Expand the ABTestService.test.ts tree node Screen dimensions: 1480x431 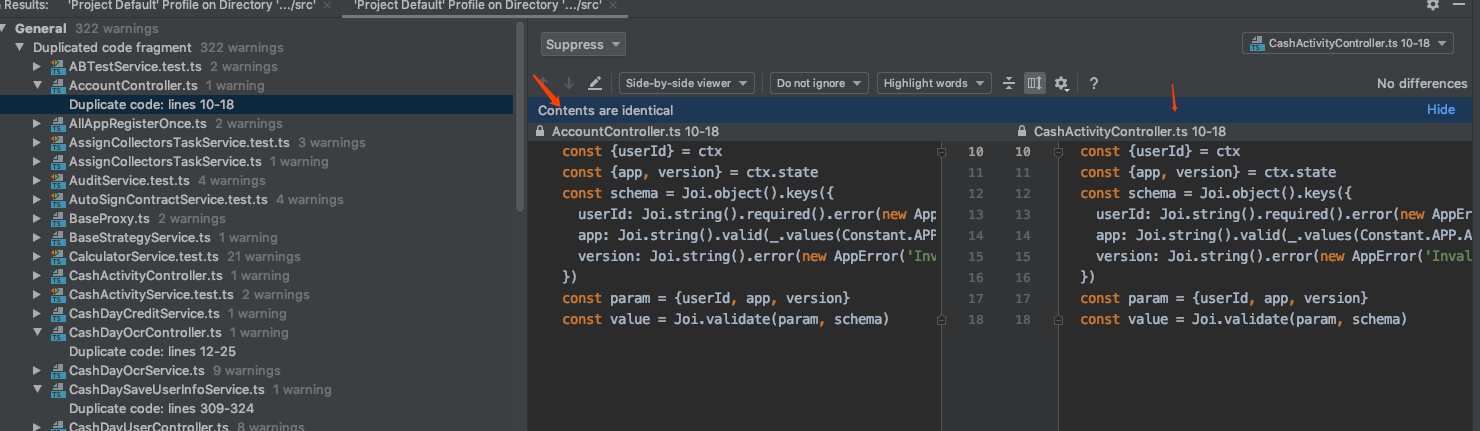[x=38, y=67]
